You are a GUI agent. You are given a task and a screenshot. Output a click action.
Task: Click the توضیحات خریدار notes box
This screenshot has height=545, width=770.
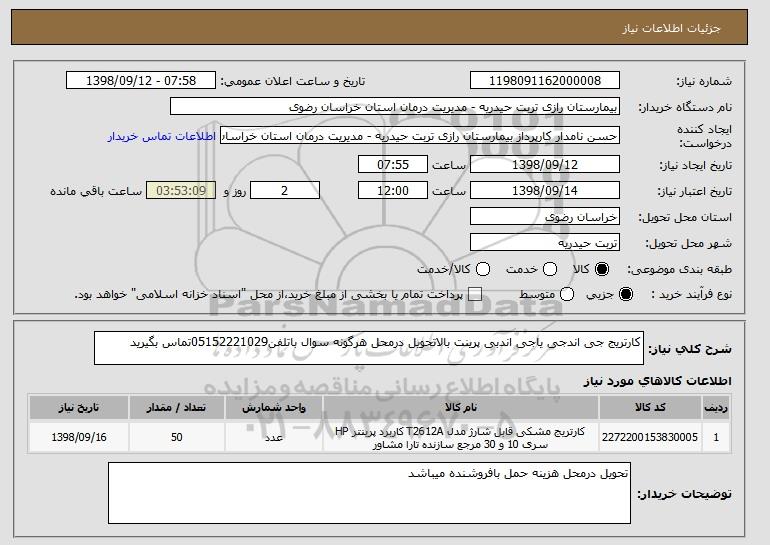click(369, 493)
